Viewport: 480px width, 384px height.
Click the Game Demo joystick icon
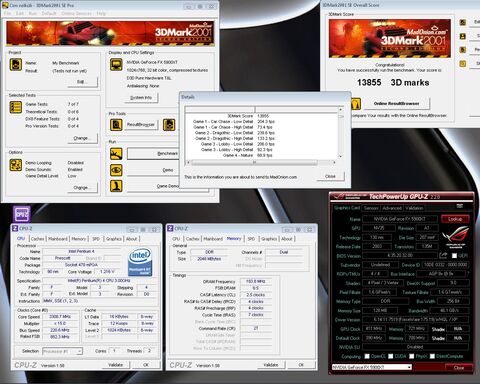click(x=116, y=186)
